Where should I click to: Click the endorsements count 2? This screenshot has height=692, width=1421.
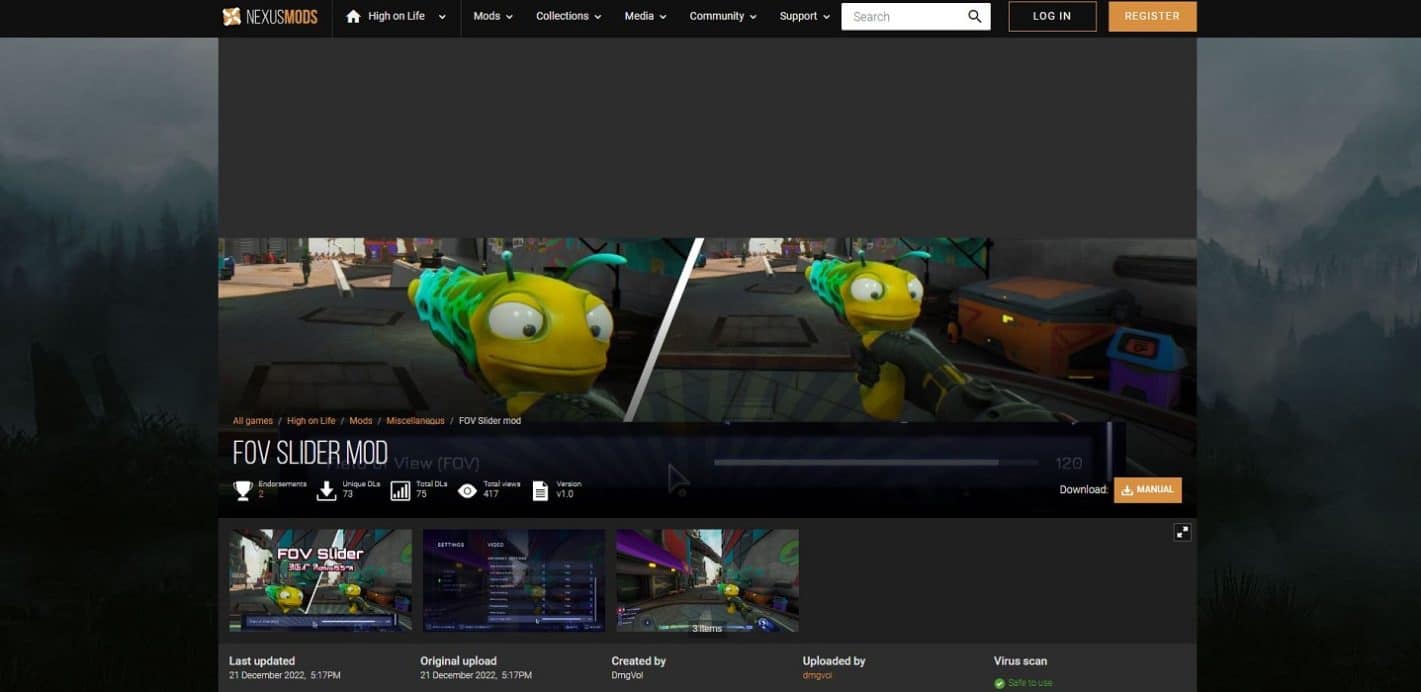tap(262, 494)
